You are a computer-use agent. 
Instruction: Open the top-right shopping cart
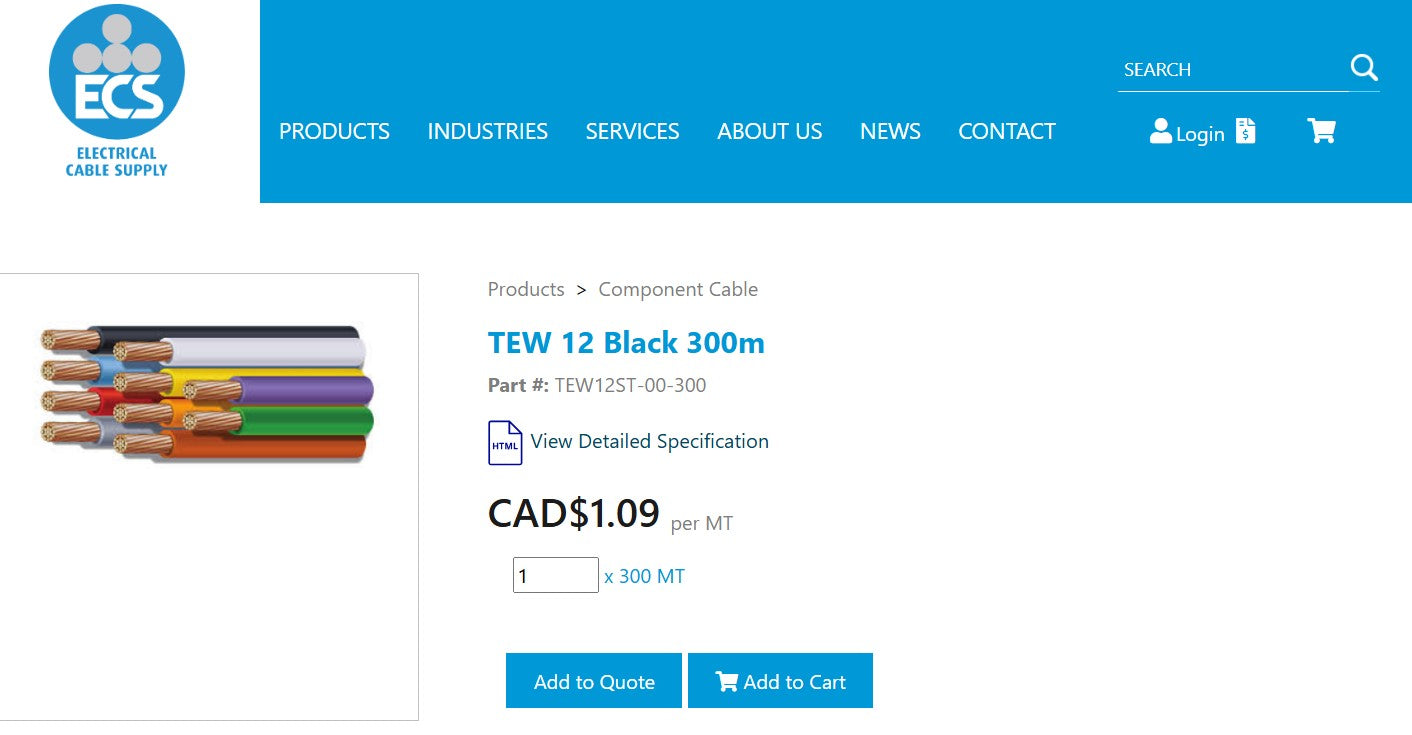(1322, 131)
